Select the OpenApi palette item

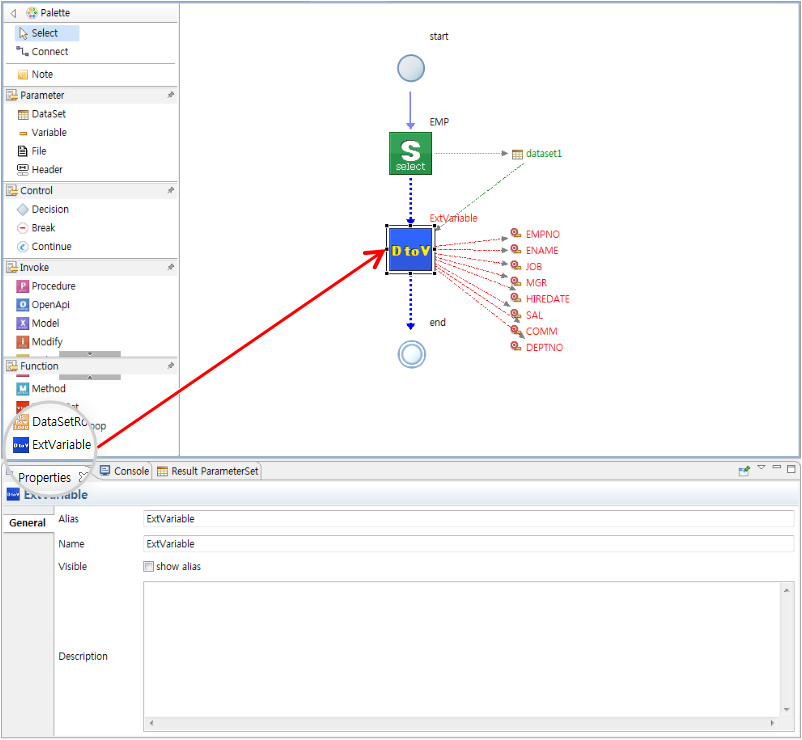[x=50, y=304]
